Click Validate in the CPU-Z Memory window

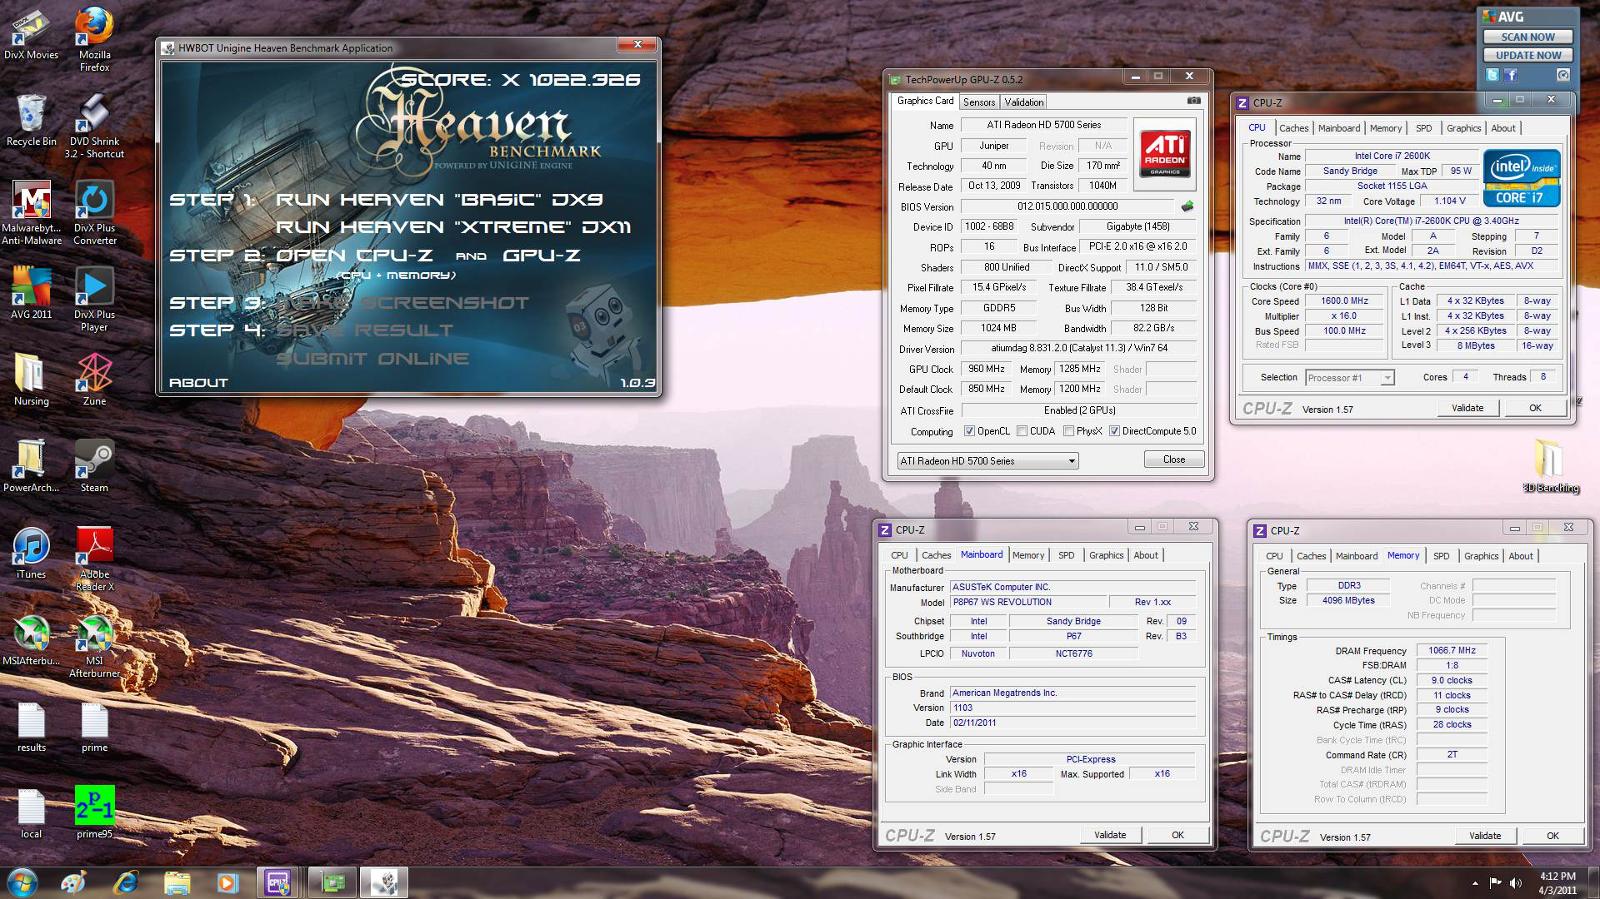(x=1484, y=836)
